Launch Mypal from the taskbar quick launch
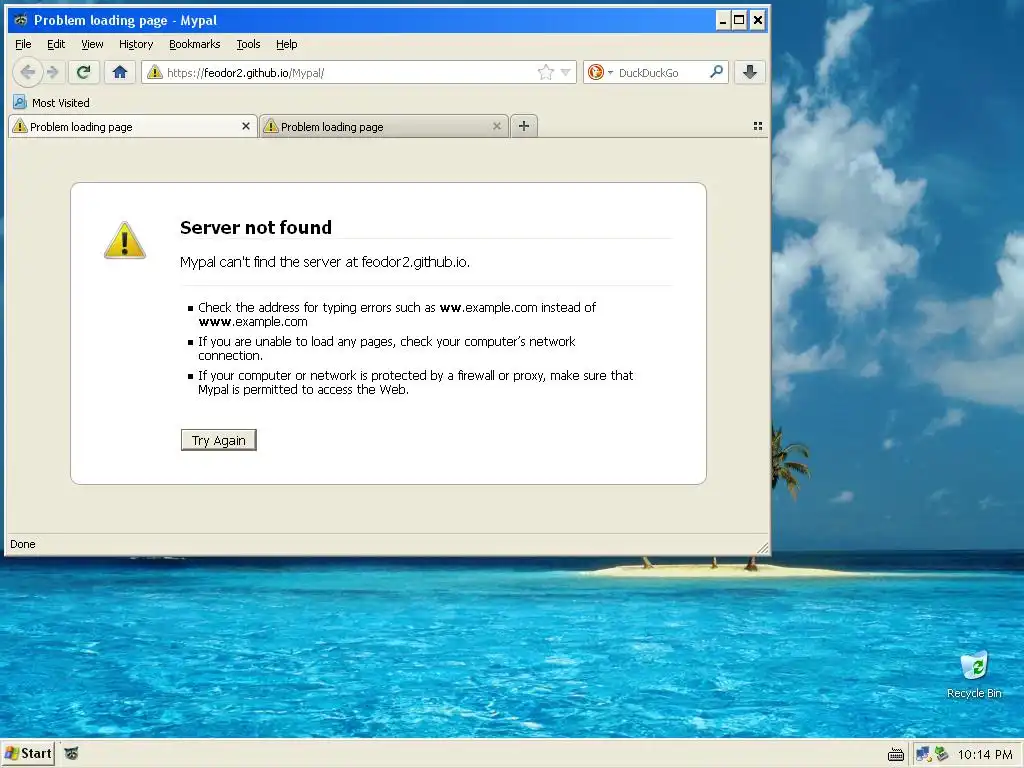The height and width of the screenshot is (768, 1024). [71, 754]
